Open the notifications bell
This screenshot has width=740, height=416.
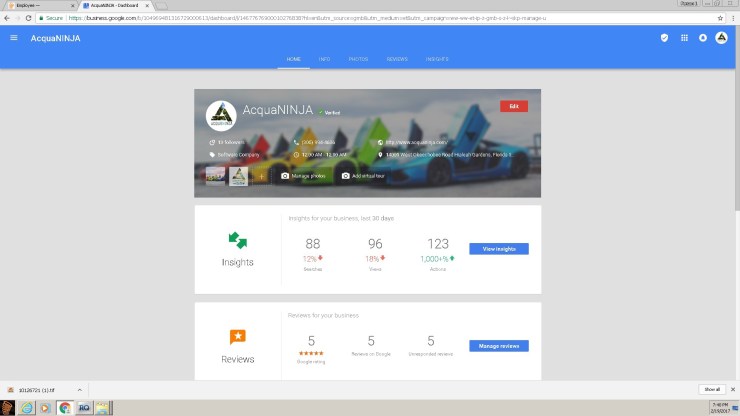point(703,38)
